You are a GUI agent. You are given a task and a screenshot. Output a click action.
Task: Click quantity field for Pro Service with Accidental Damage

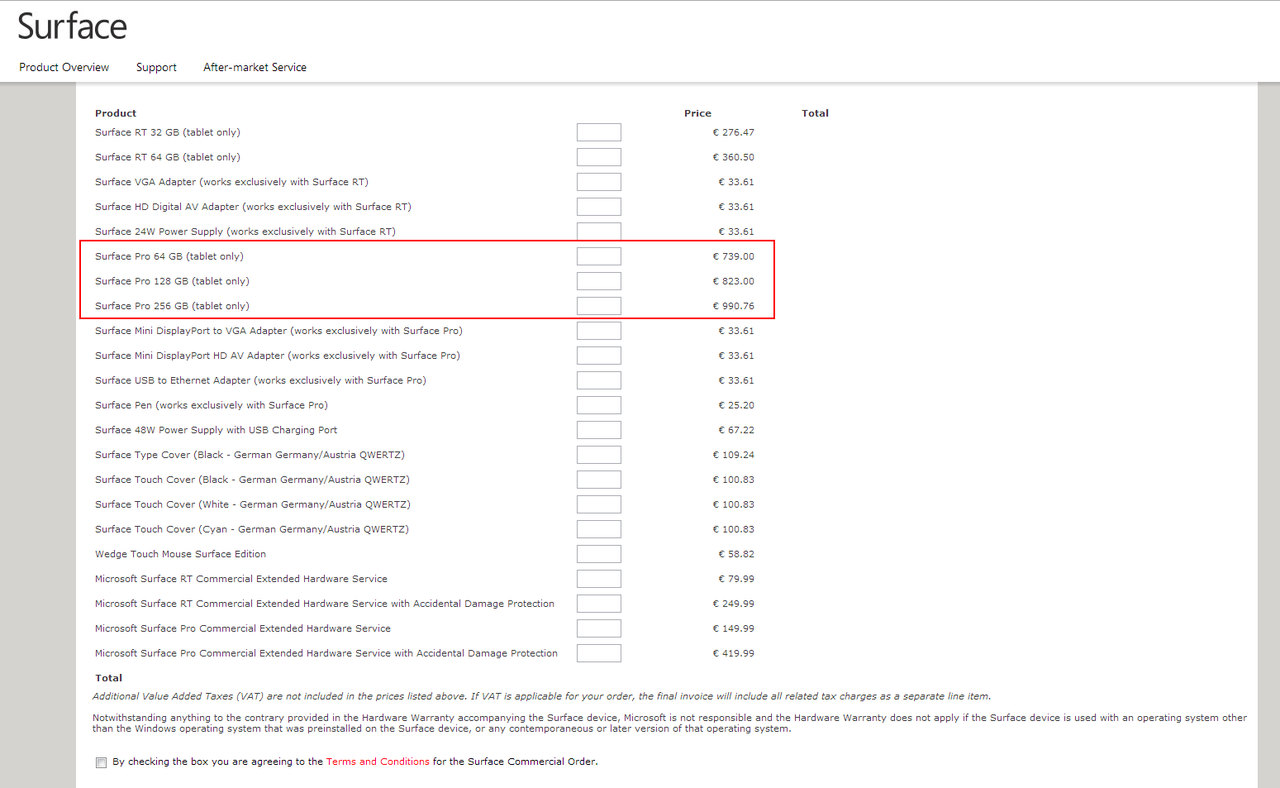click(599, 653)
